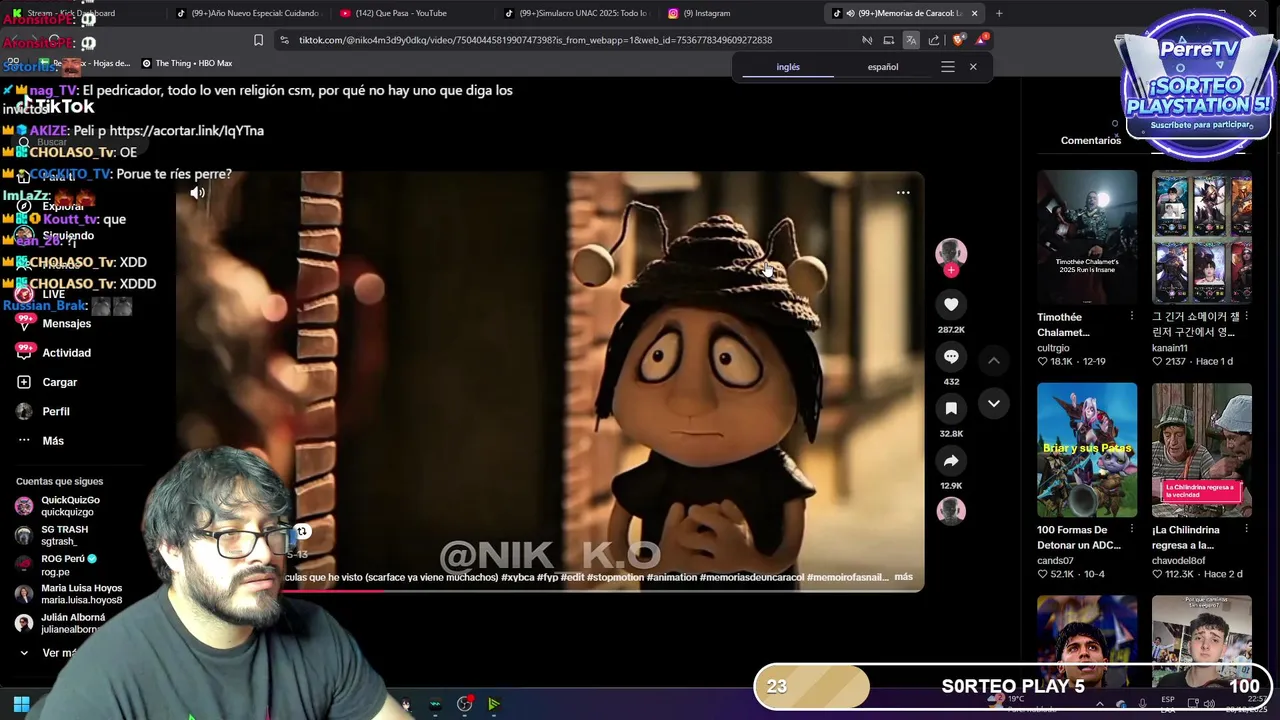Image resolution: width=1280 pixels, height=720 pixels.
Task: Switch to Año Nuevo Especial tab
Action: coord(247,13)
